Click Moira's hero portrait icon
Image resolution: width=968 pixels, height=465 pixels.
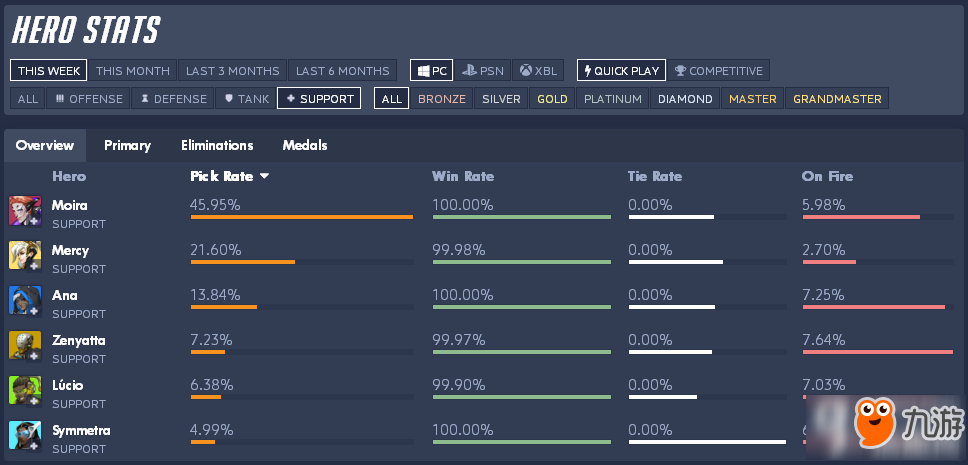[x=25, y=211]
